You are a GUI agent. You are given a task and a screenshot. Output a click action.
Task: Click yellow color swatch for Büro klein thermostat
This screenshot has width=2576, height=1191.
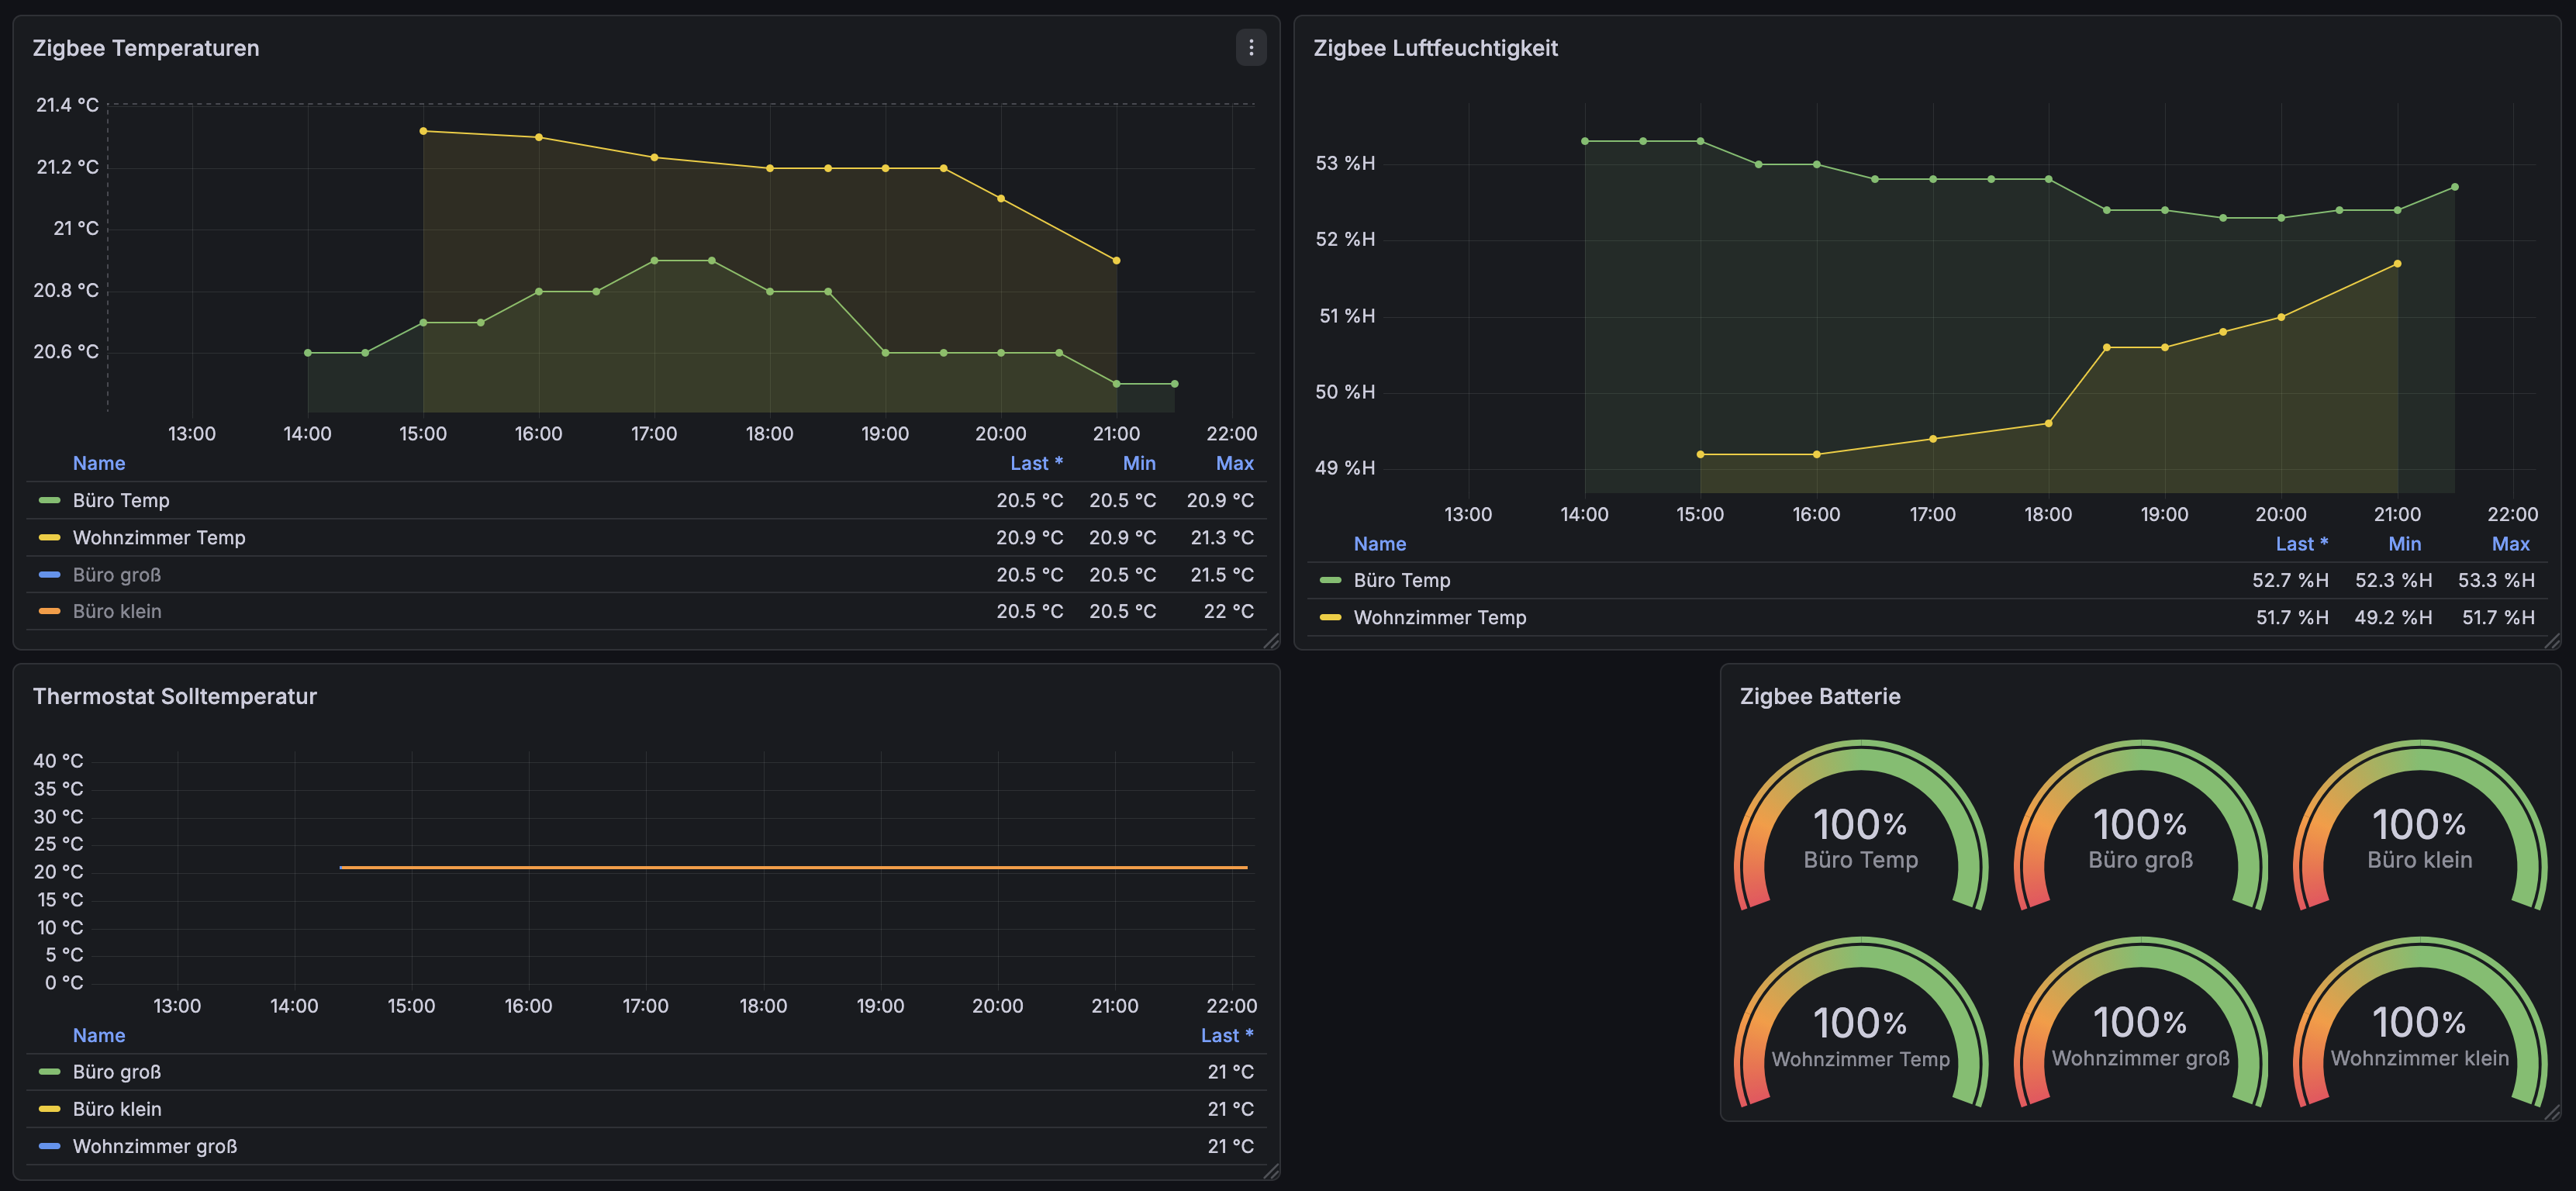click(x=49, y=1109)
